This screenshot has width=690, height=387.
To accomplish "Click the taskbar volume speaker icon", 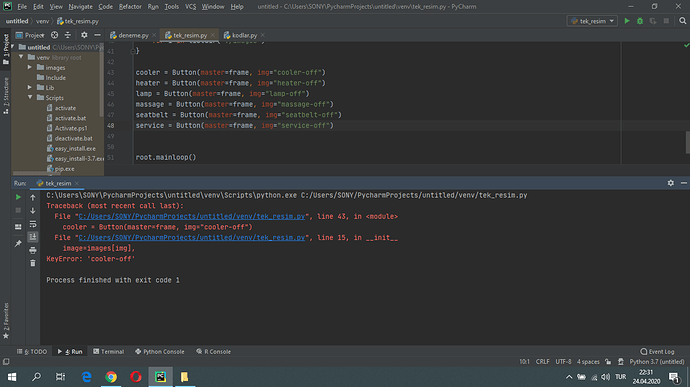I will click(606, 377).
